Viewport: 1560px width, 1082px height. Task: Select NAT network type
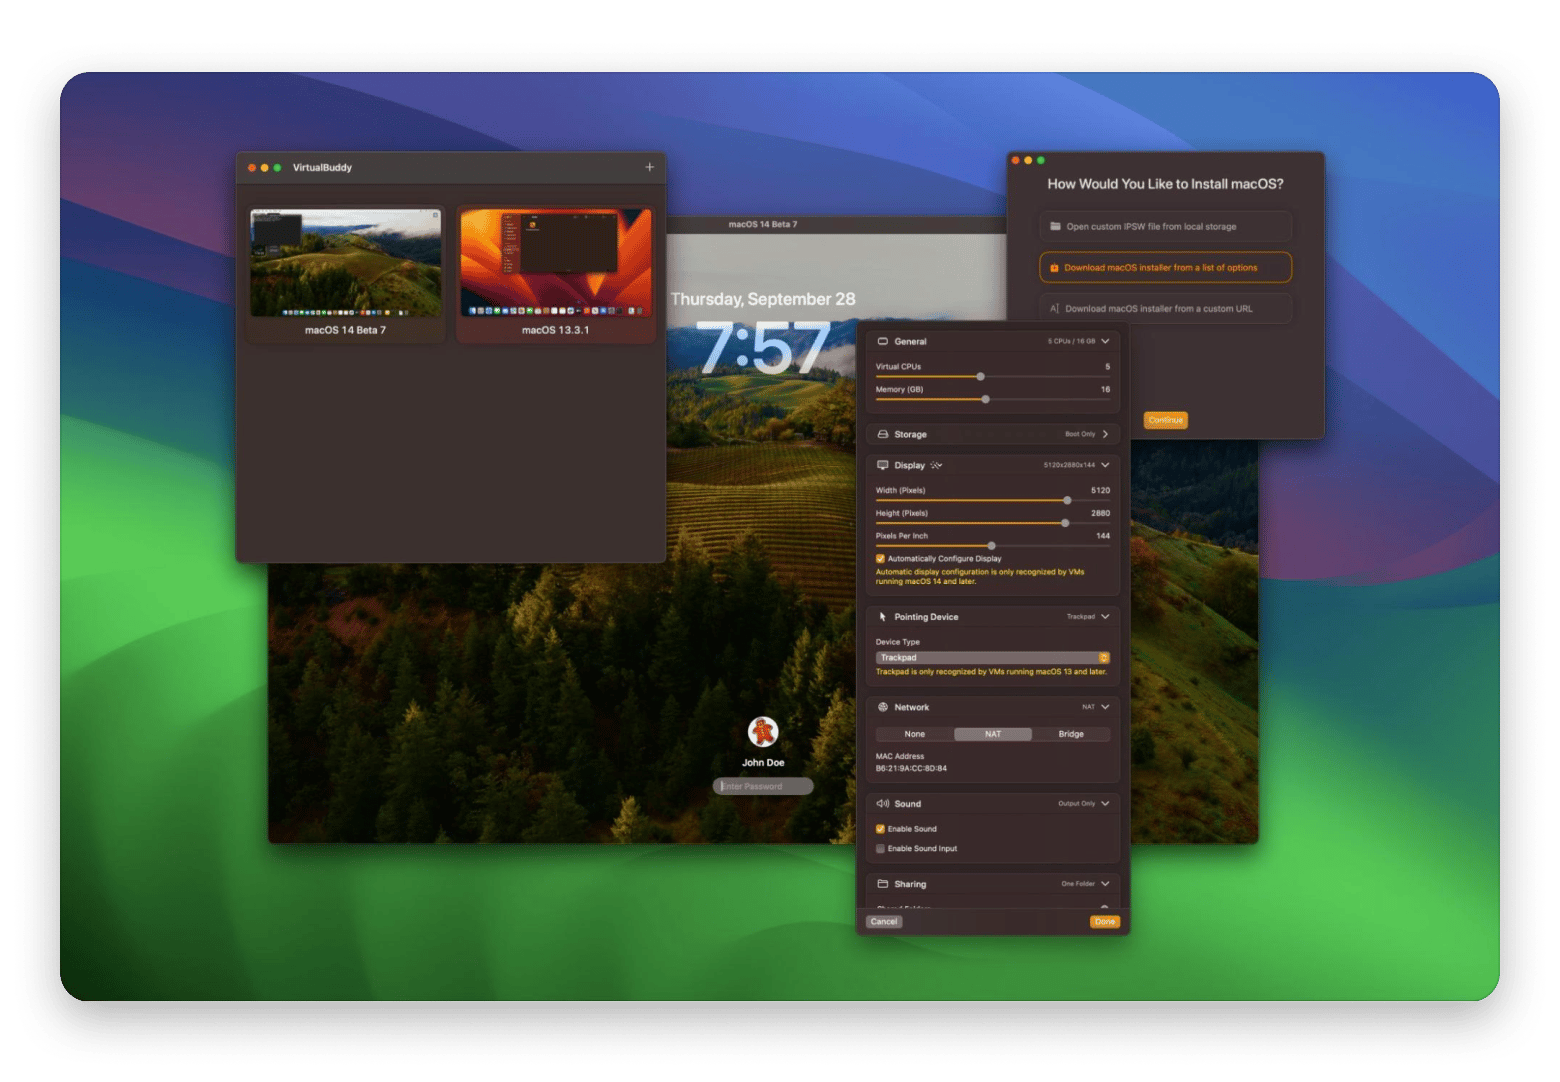click(993, 734)
